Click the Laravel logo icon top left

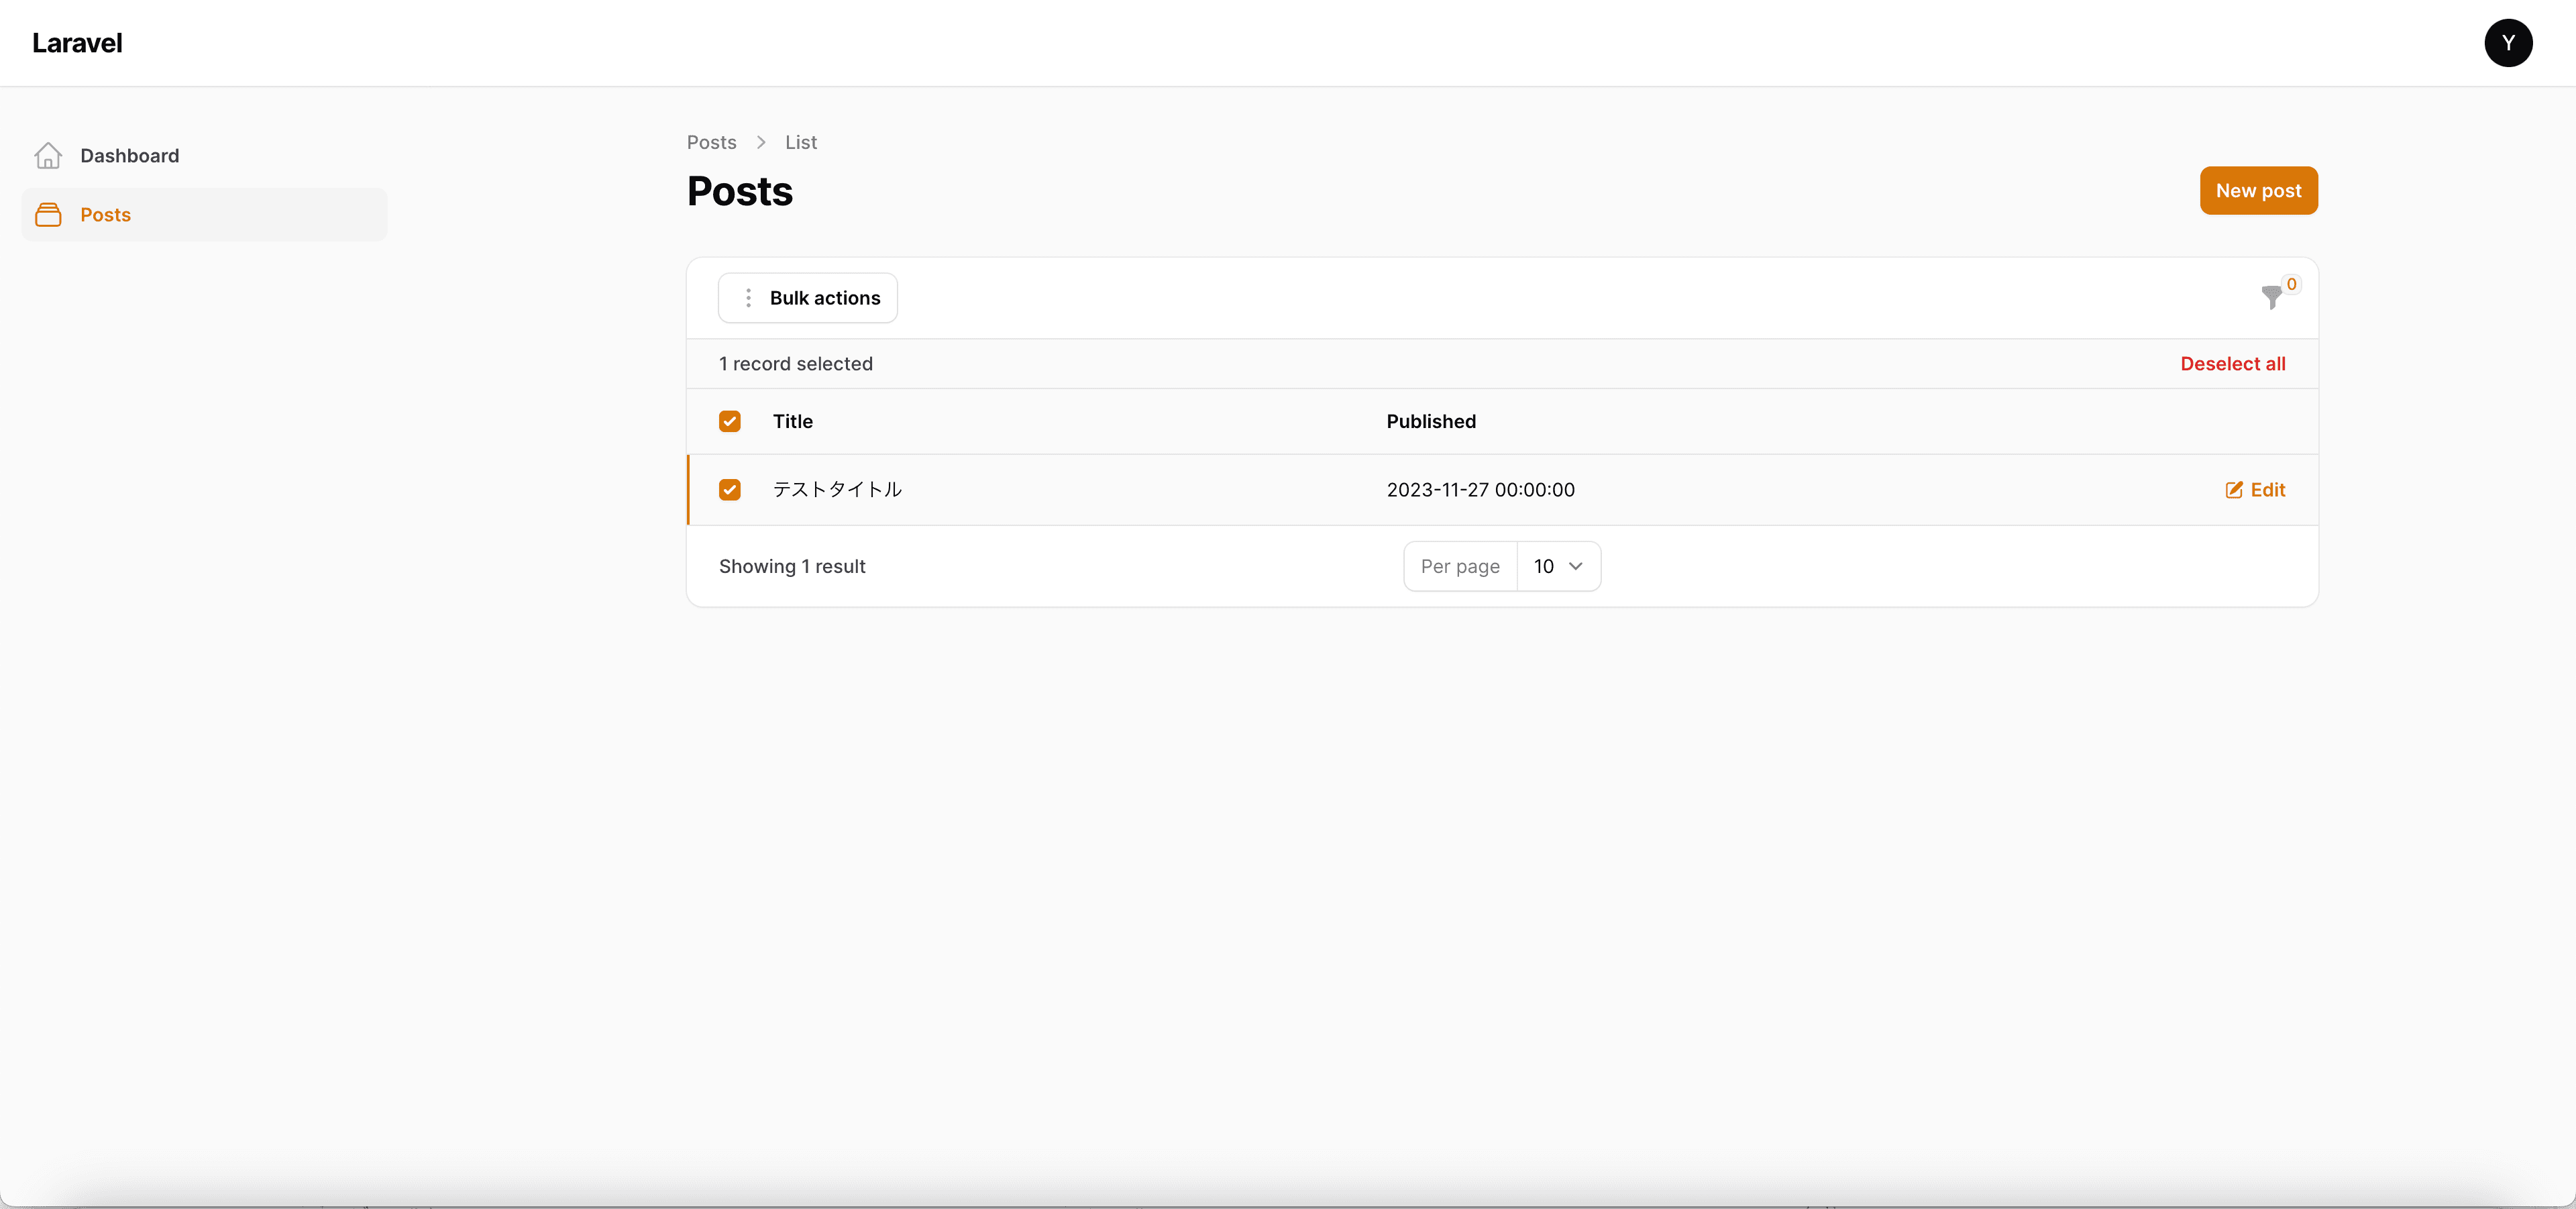pyautogui.click(x=77, y=43)
